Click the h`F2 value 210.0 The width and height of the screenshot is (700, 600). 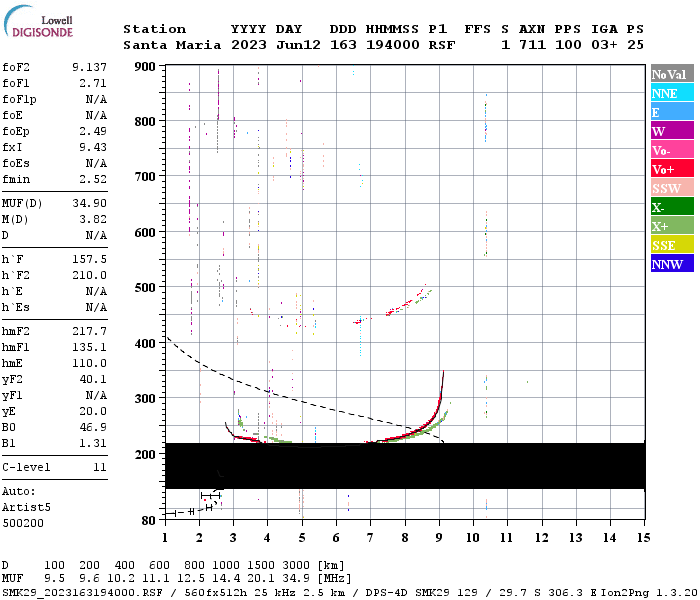89,275
